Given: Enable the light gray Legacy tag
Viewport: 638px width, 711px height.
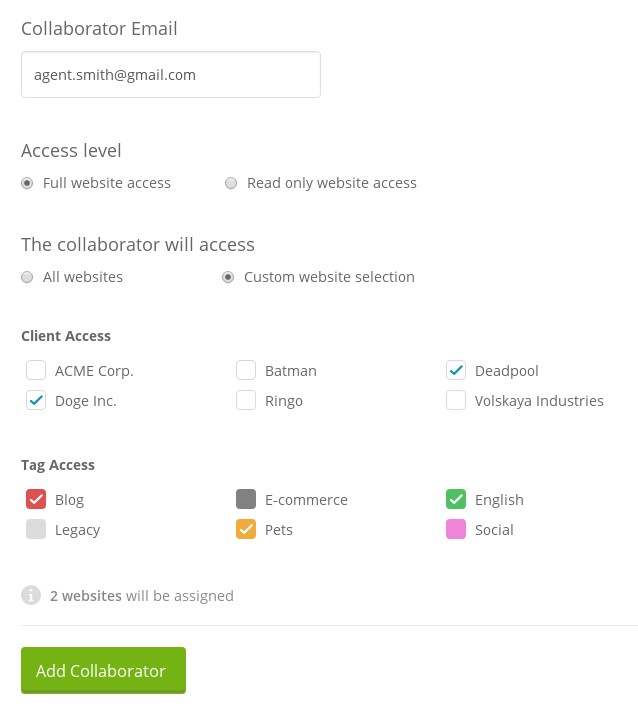Looking at the screenshot, I should (36, 530).
